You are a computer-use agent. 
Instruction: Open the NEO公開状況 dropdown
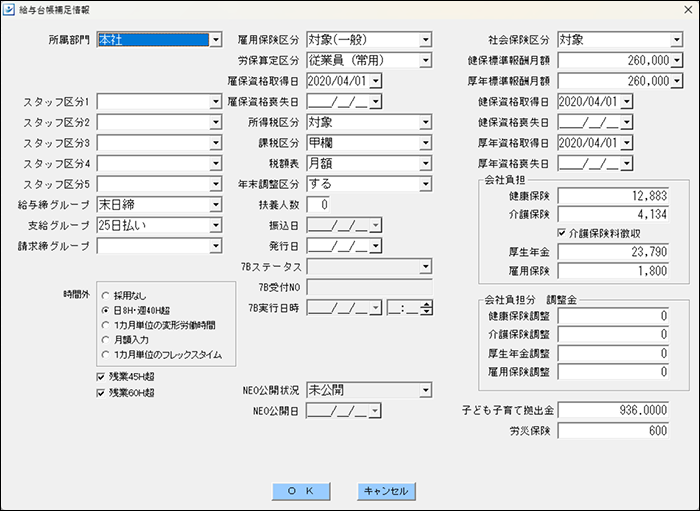(425, 390)
